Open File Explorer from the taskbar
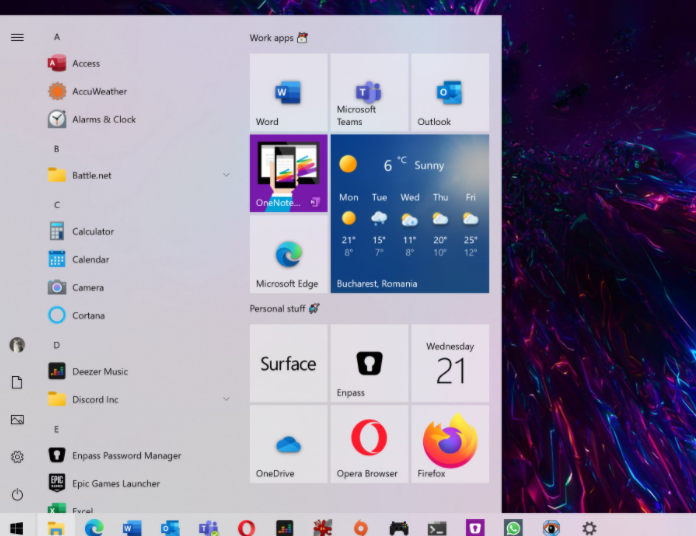The image size is (696, 536). tap(56, 528)
